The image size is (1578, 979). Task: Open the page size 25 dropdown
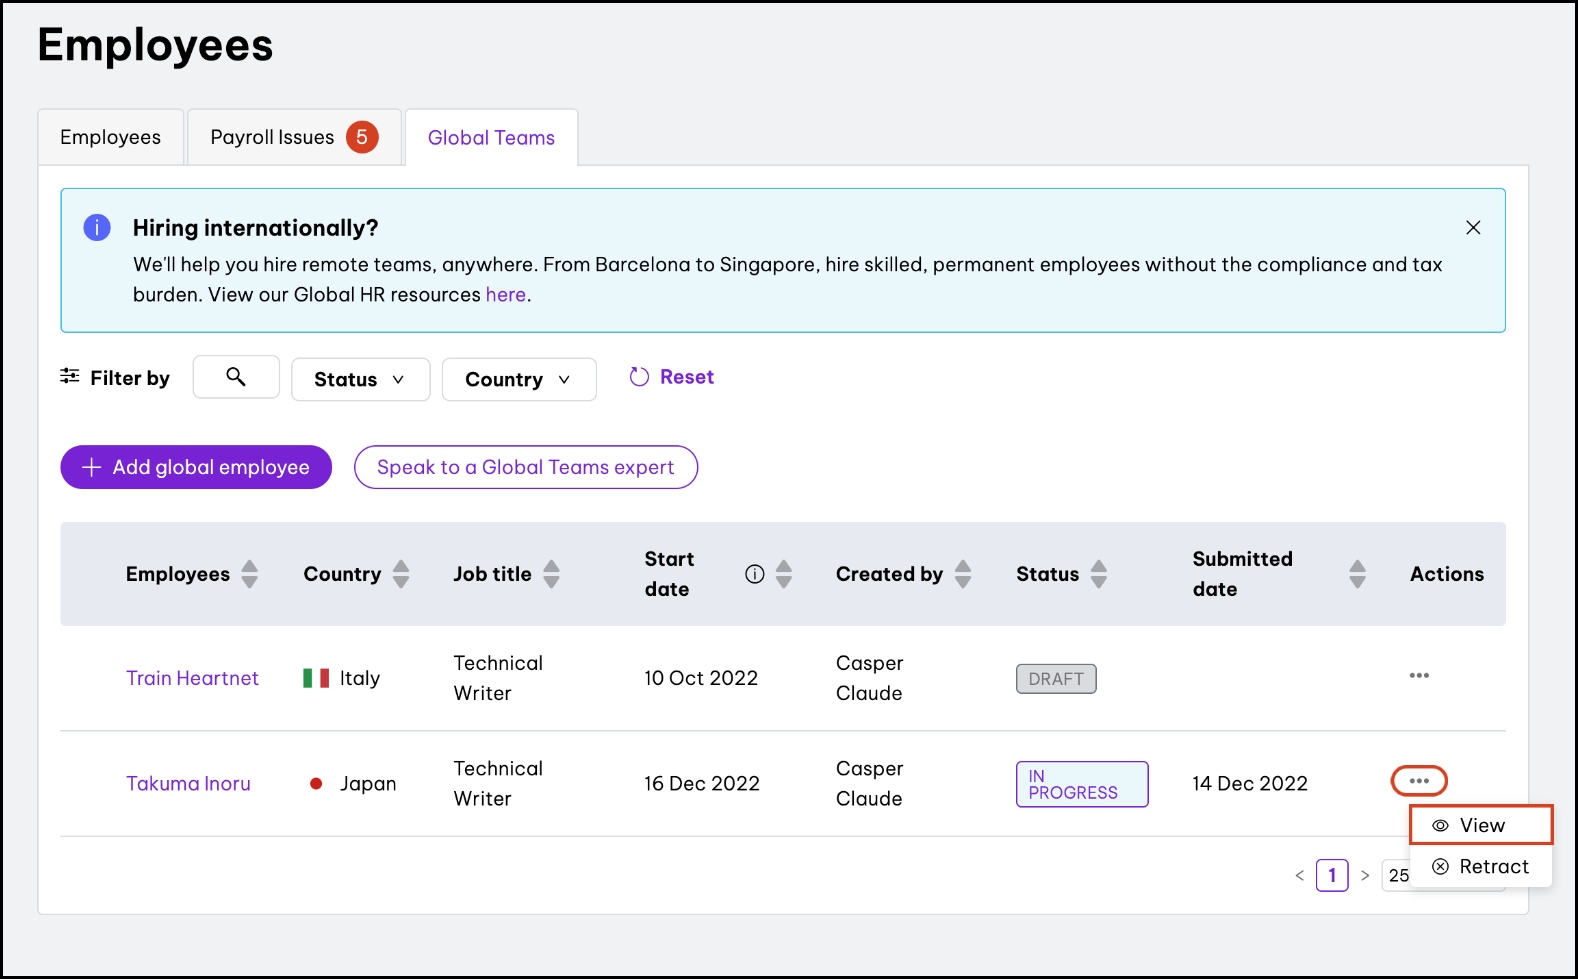(1397, 876)
